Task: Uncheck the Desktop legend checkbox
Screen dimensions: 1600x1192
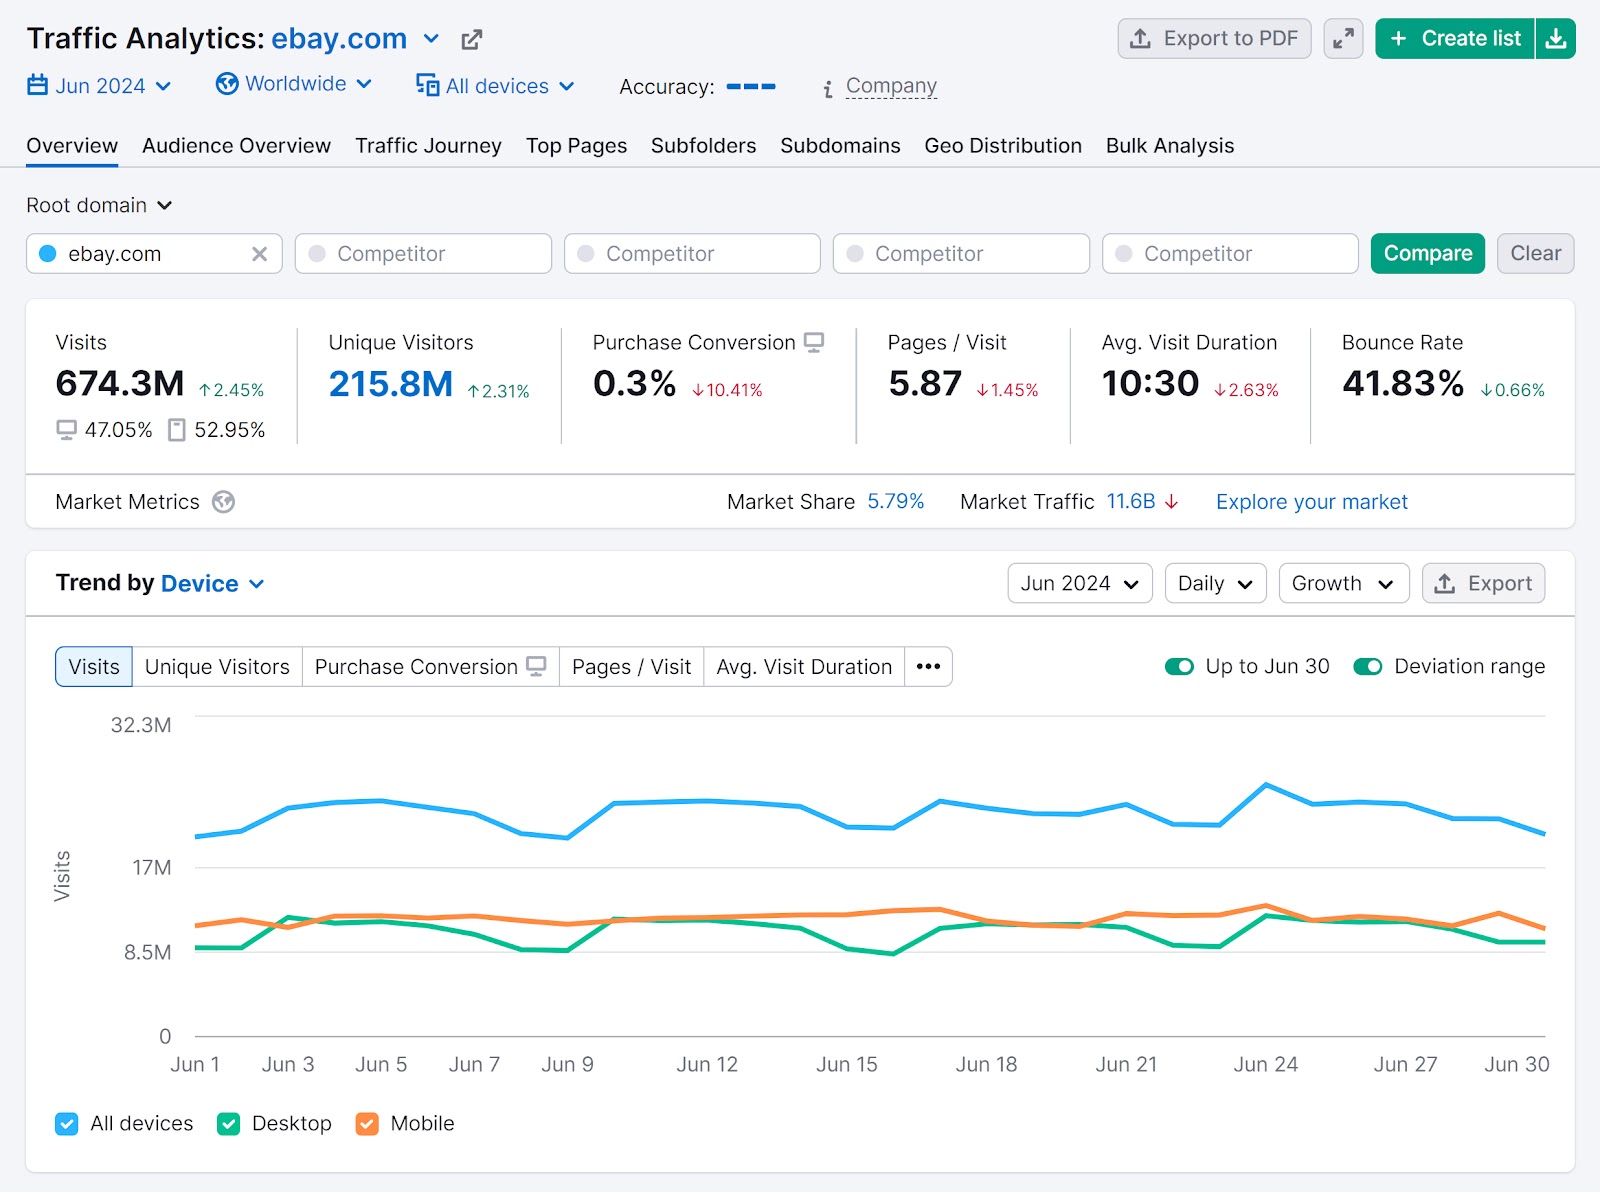Action: pyautogui.click(x=229, y=1124)
